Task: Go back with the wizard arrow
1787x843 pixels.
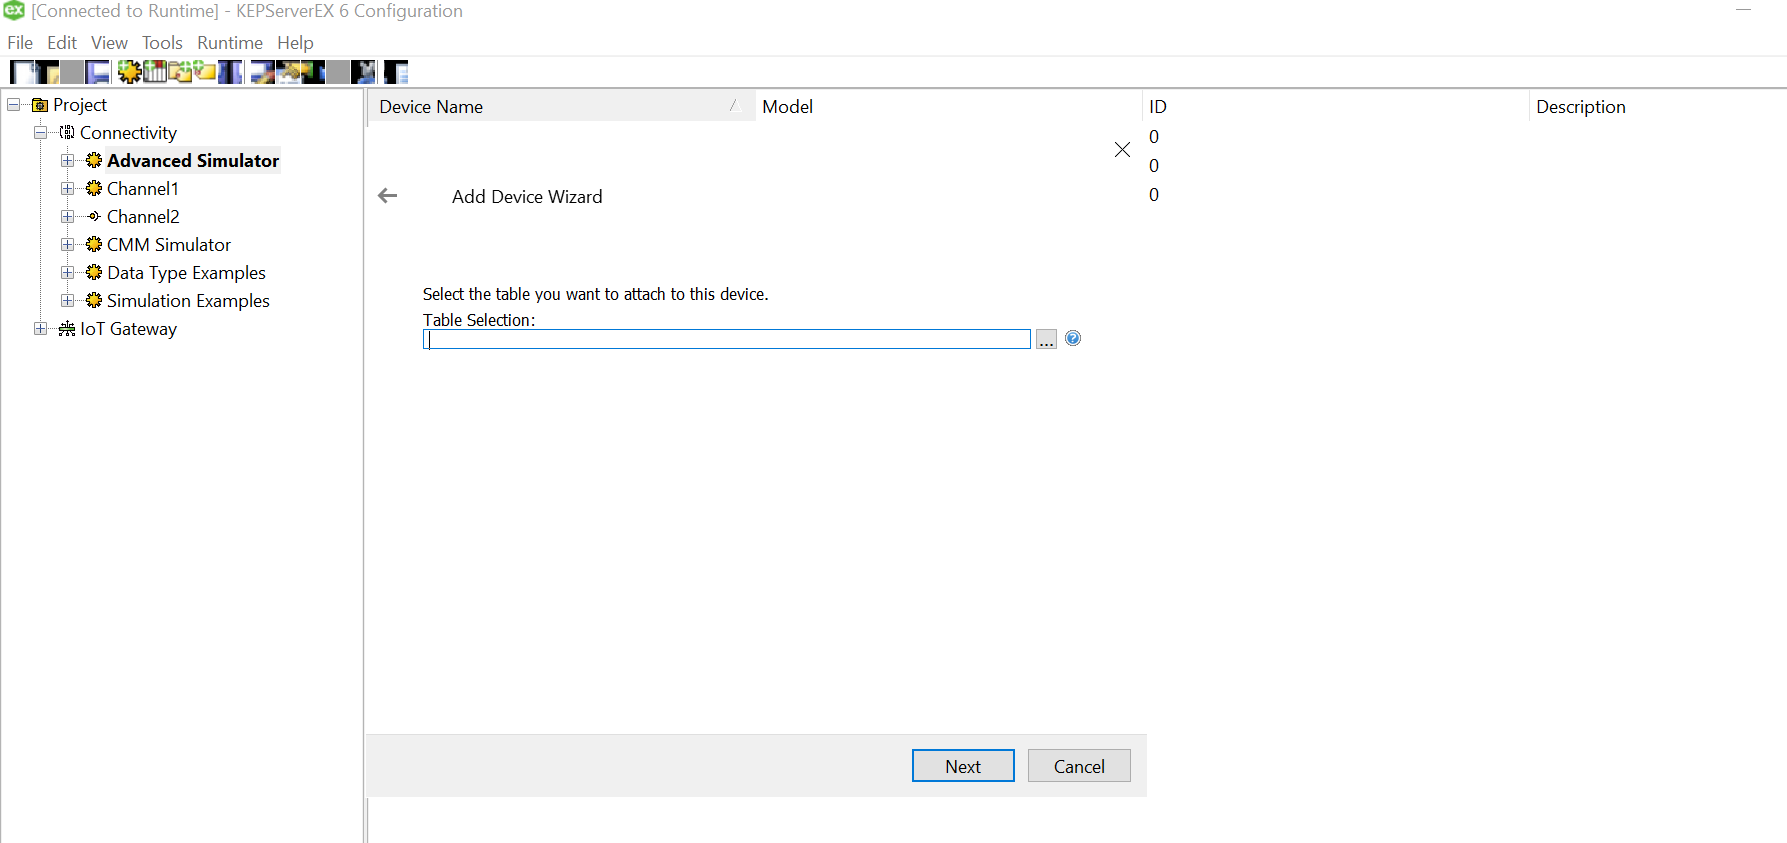Action: [x=388, y=196]
